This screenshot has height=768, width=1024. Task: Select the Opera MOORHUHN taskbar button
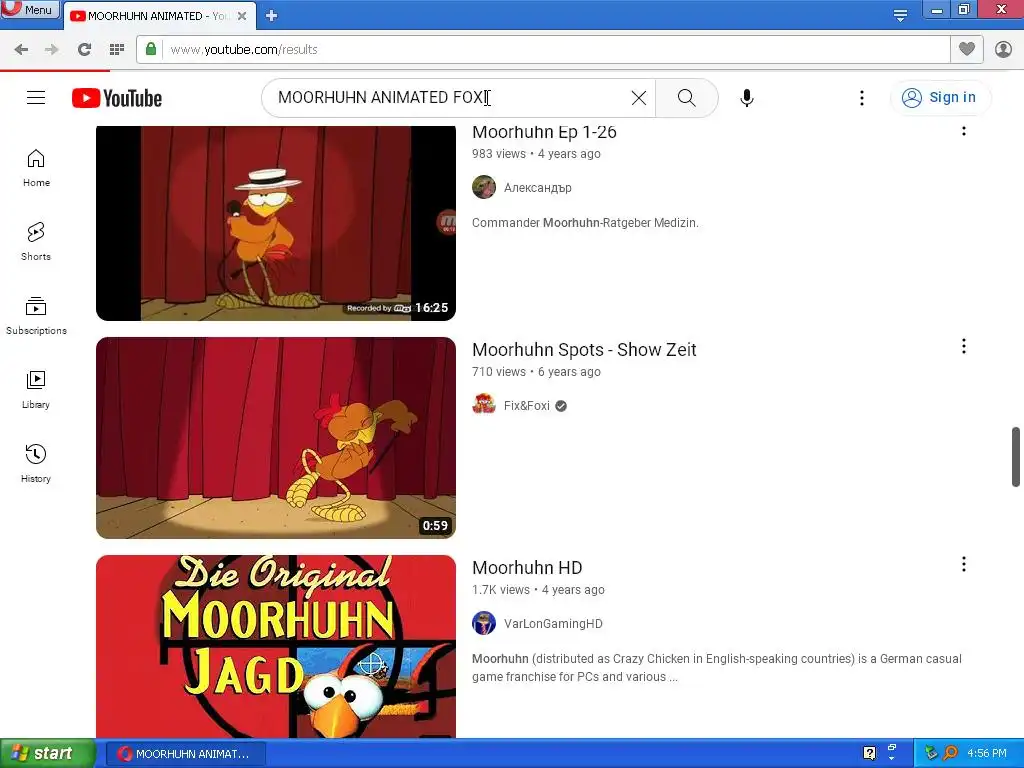click(x=185, y=754)
